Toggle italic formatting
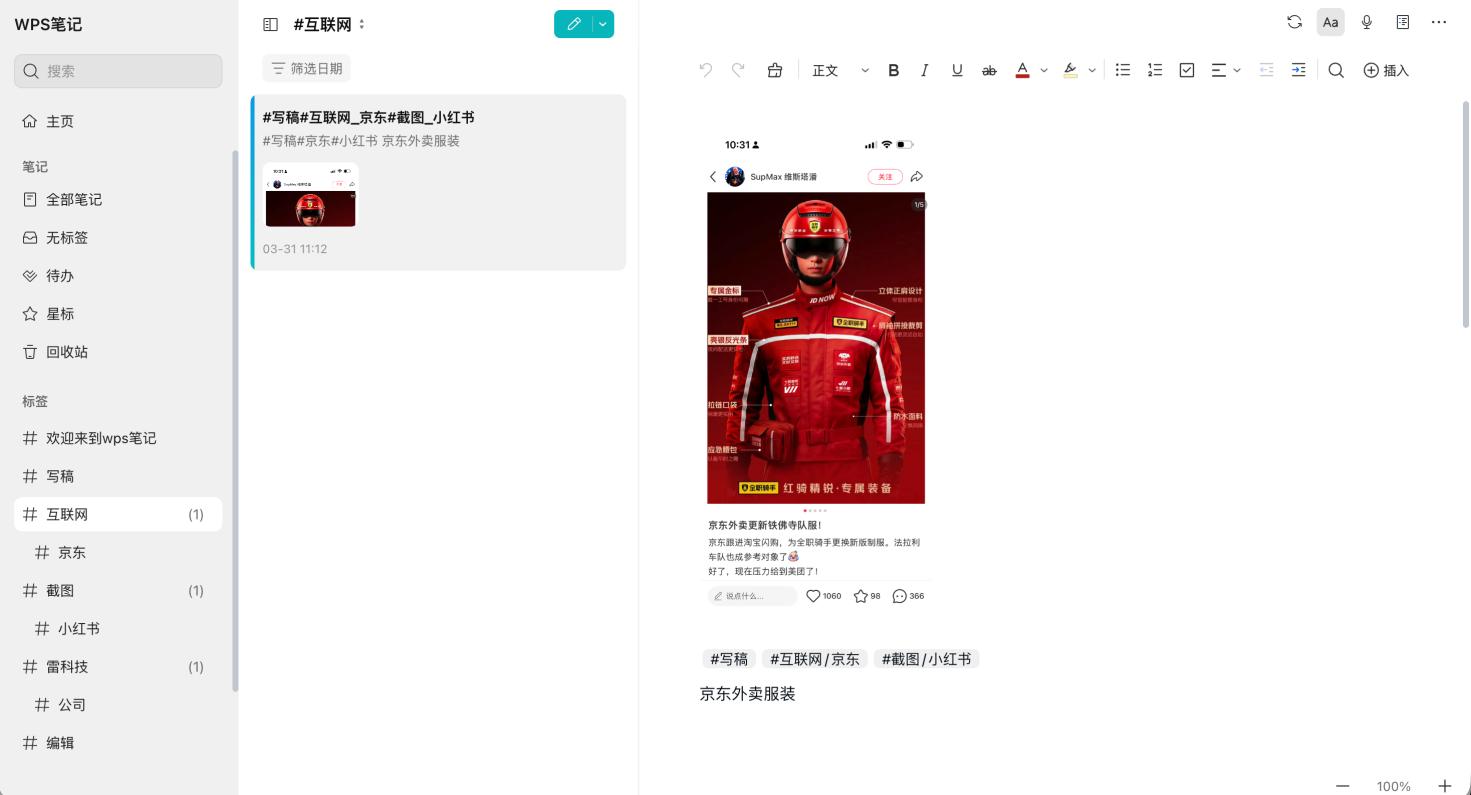Image resolution: width=1471 pixels, height=795 pixels. pos(925,70)
